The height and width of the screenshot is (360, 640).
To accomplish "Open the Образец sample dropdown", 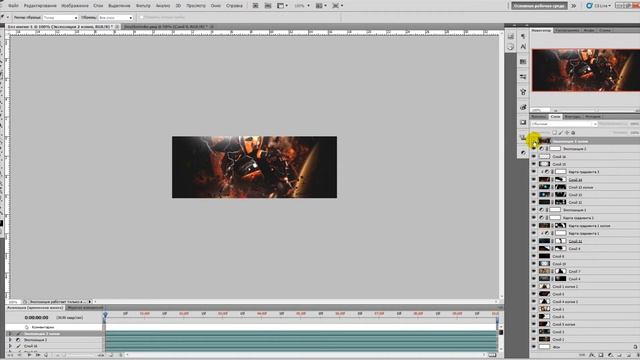I will click(x=116, y=18).
